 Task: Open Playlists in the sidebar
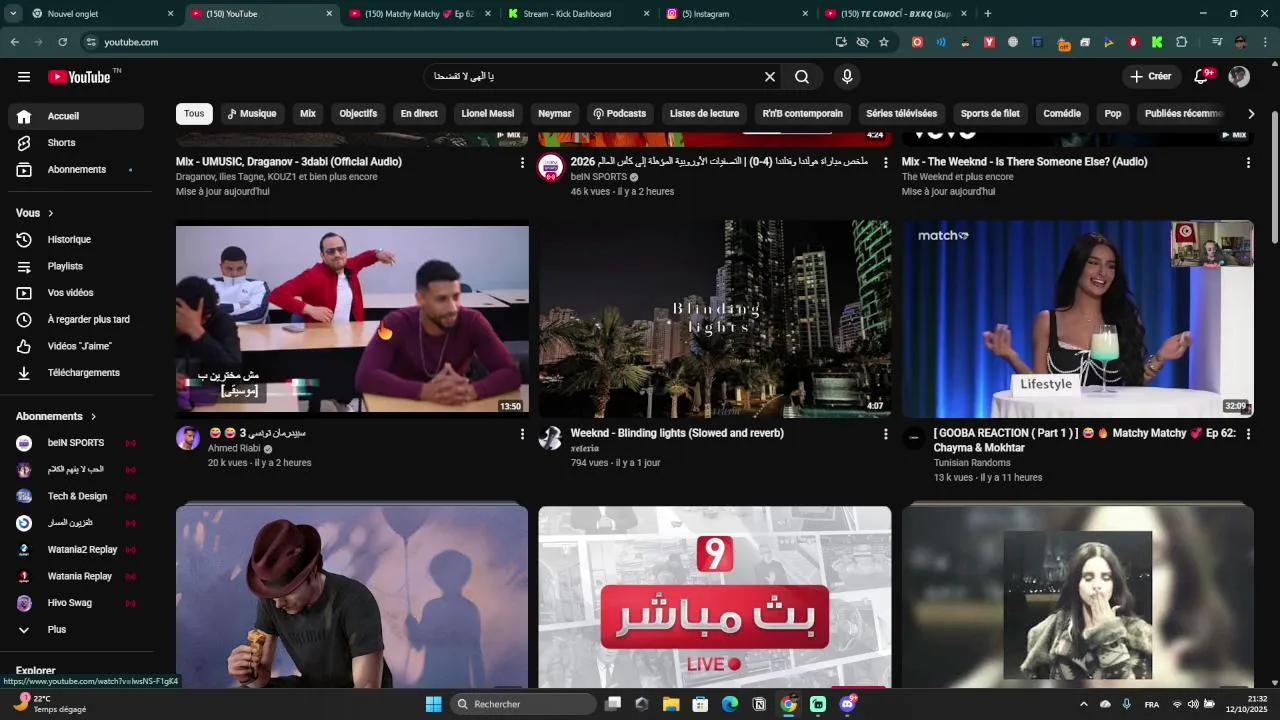[x=76, y=267]
